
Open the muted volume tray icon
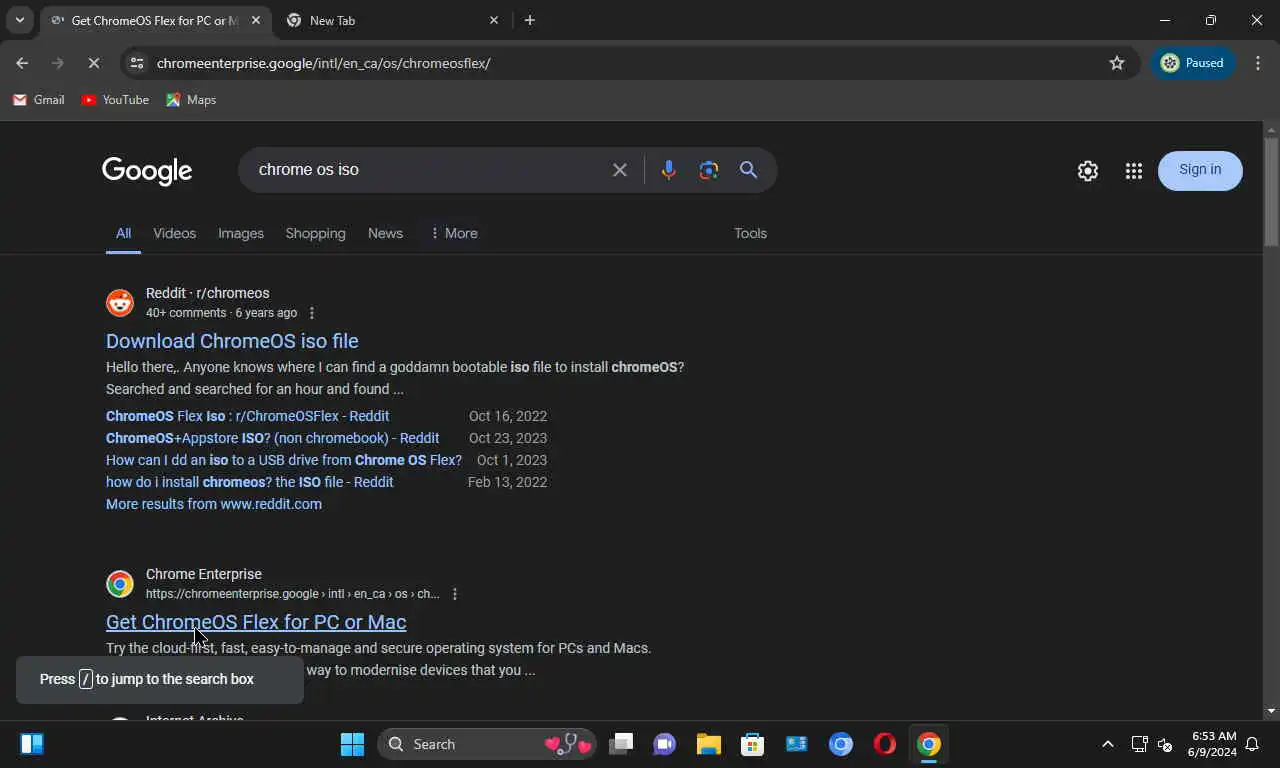(x=1164, y=744)
